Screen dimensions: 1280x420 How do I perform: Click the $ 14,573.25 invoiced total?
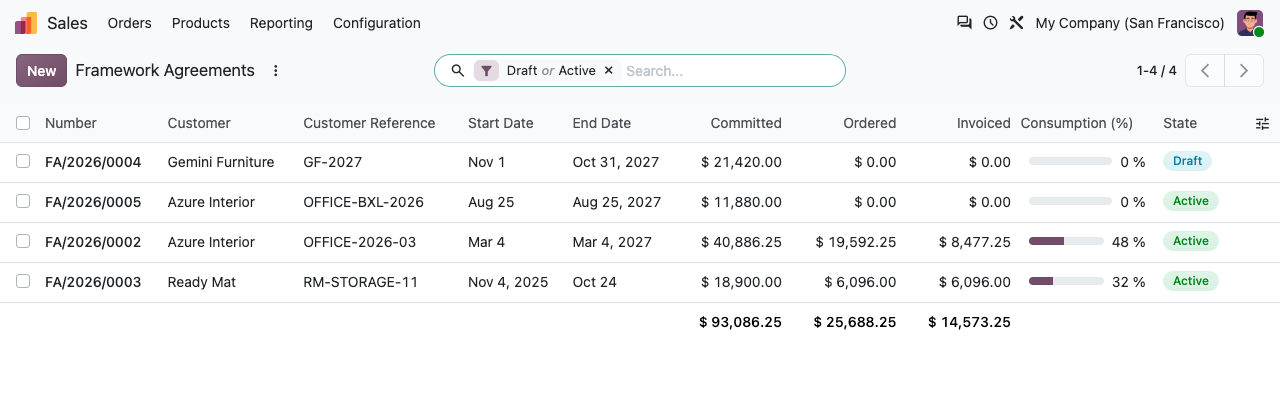click(970, 322)
